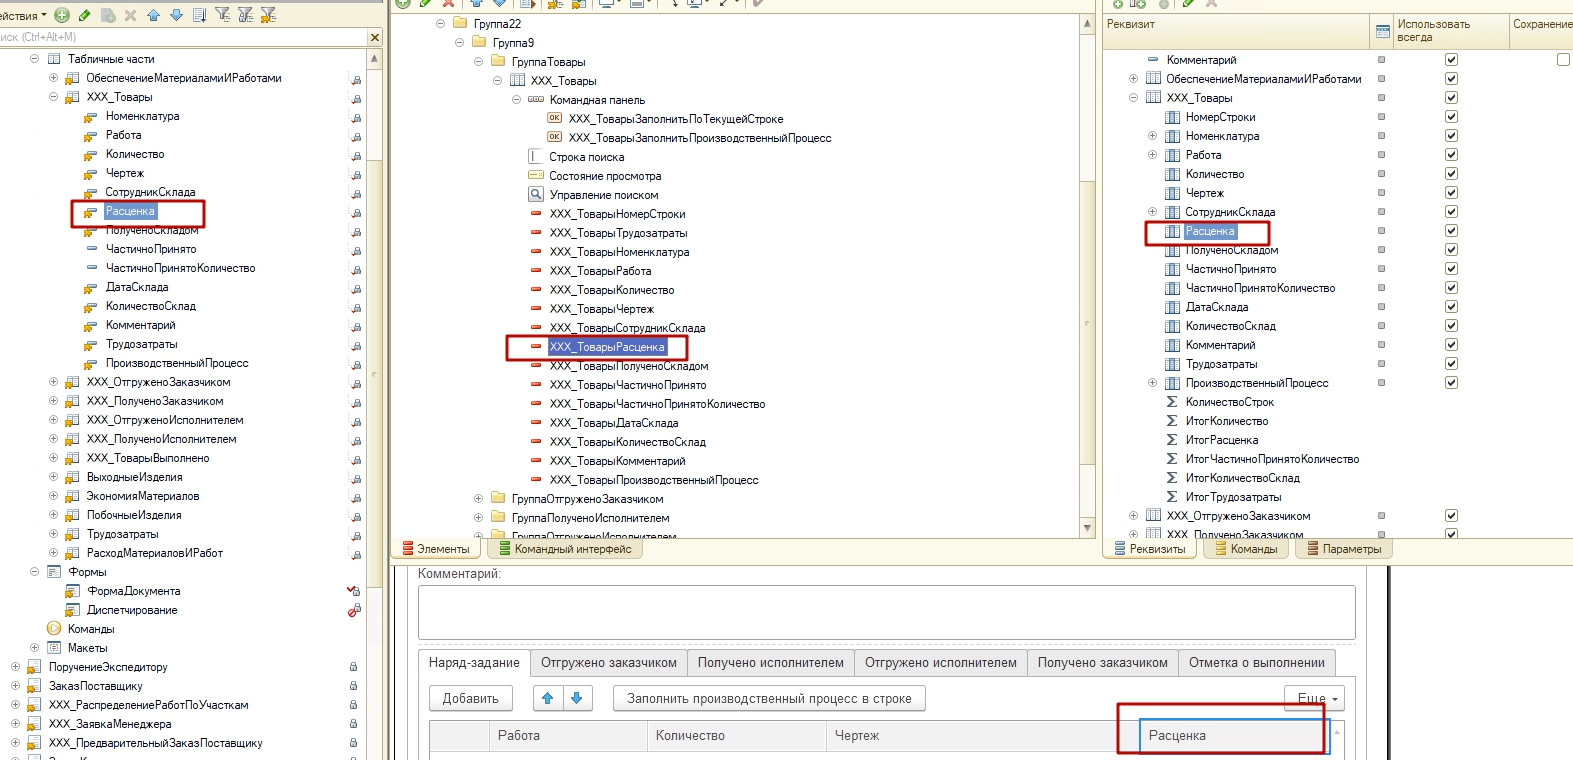Clear the search field with the X icon
Screen dimensions: 1573x760
pos(375,38)
